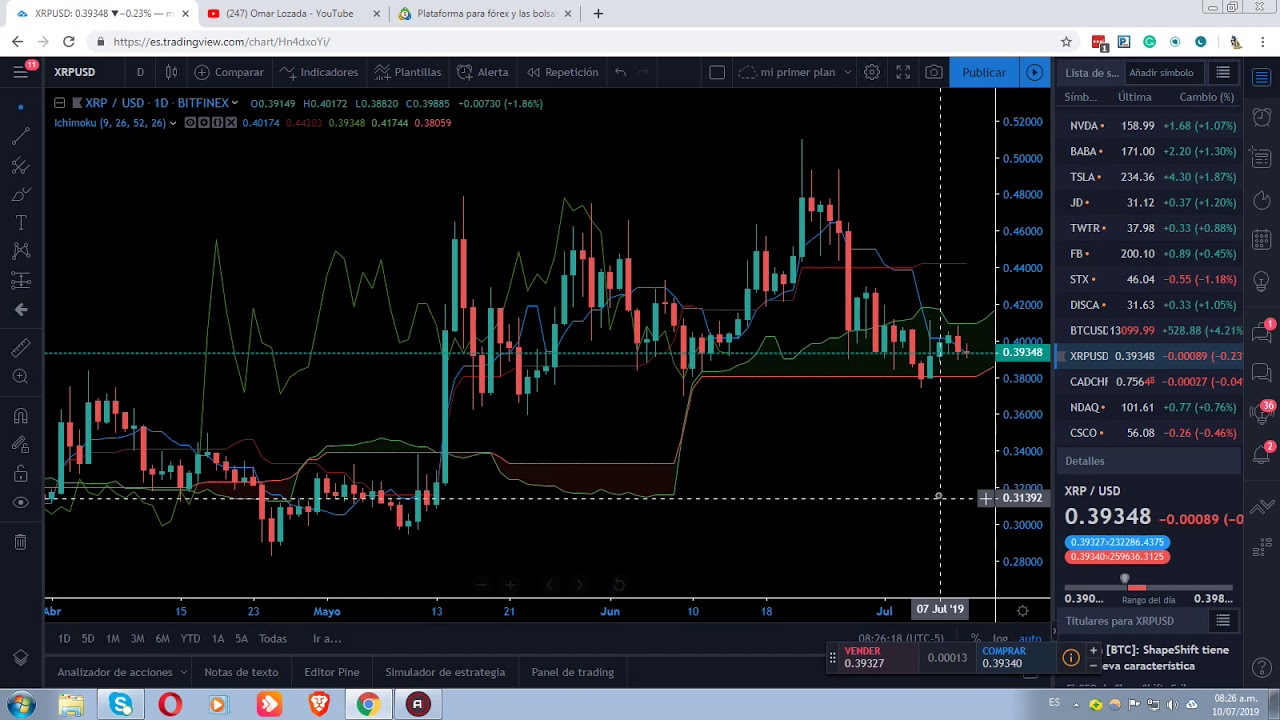
Task: Click the Publicar button
Action: (x=984, y=72)
